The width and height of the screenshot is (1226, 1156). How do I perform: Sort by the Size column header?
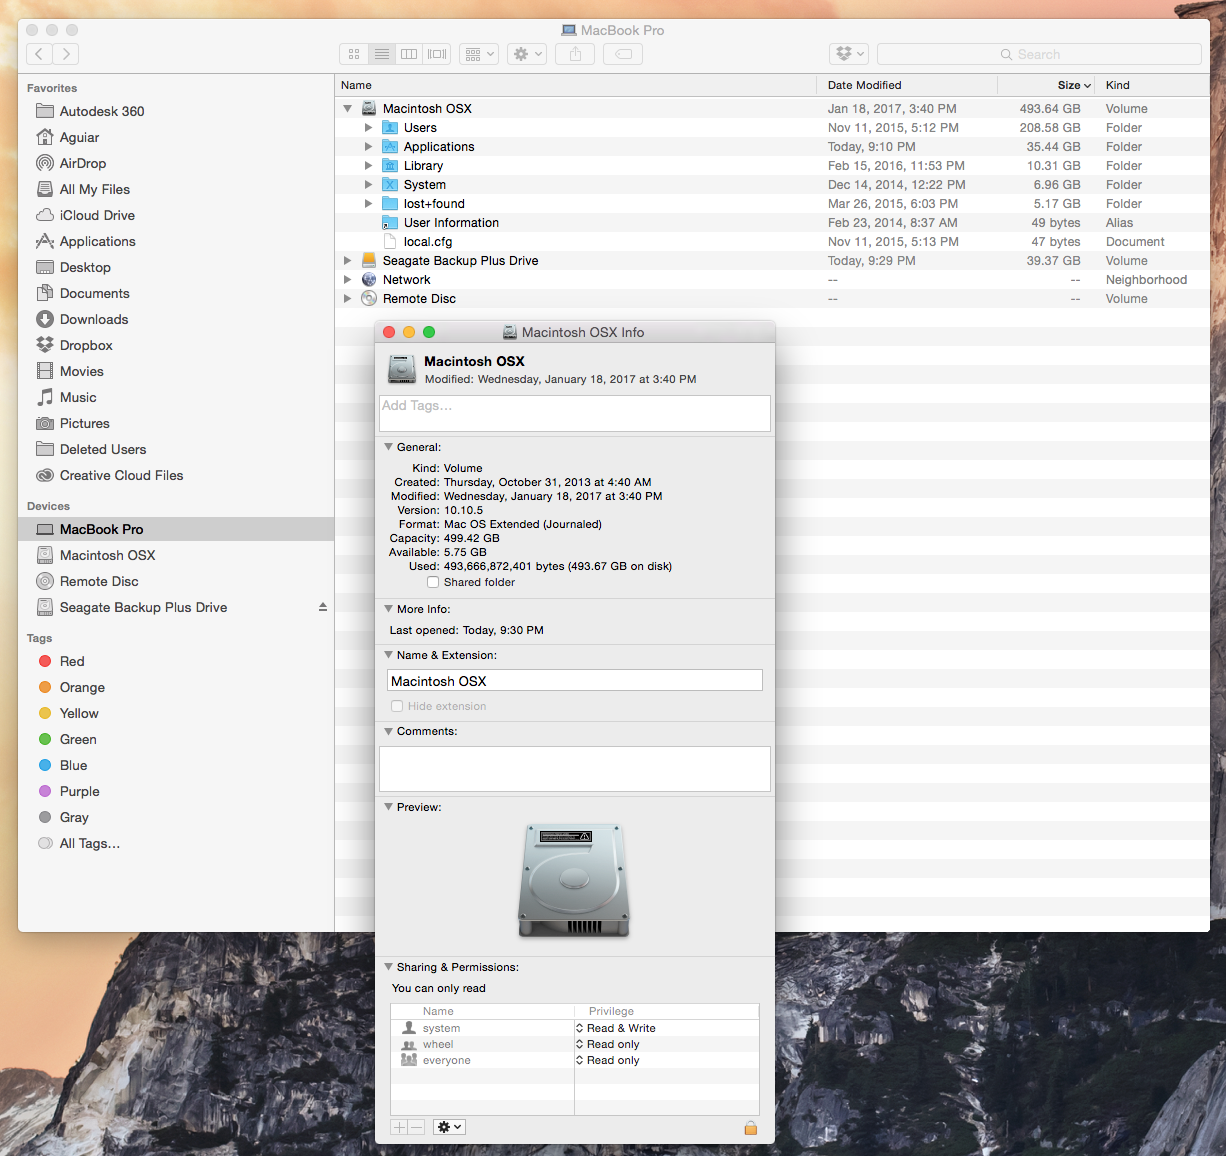pos(1046,85)
